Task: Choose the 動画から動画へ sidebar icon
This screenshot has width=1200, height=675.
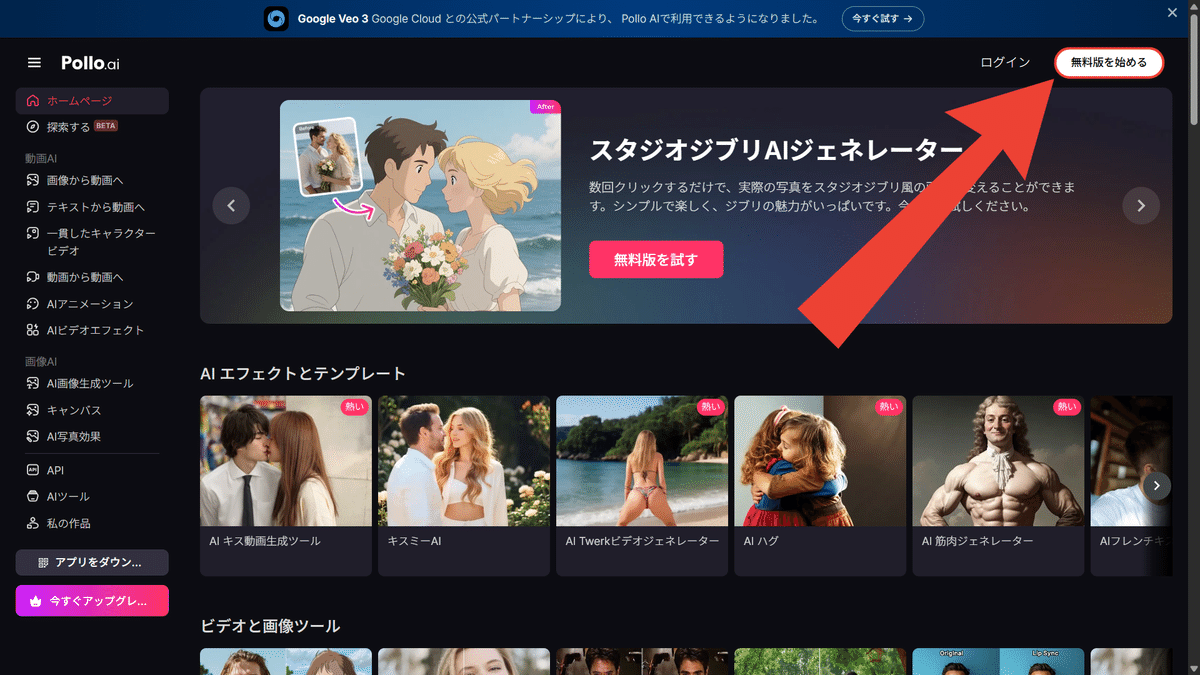Action: coord(33,277)
